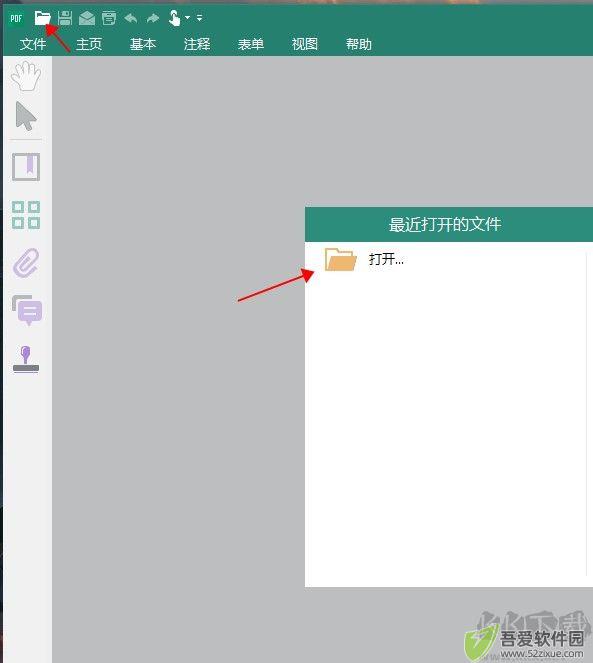Viewport: 593px width, 663px height.
Task: Select the arrow selection tool
Action: coord(26,116)
